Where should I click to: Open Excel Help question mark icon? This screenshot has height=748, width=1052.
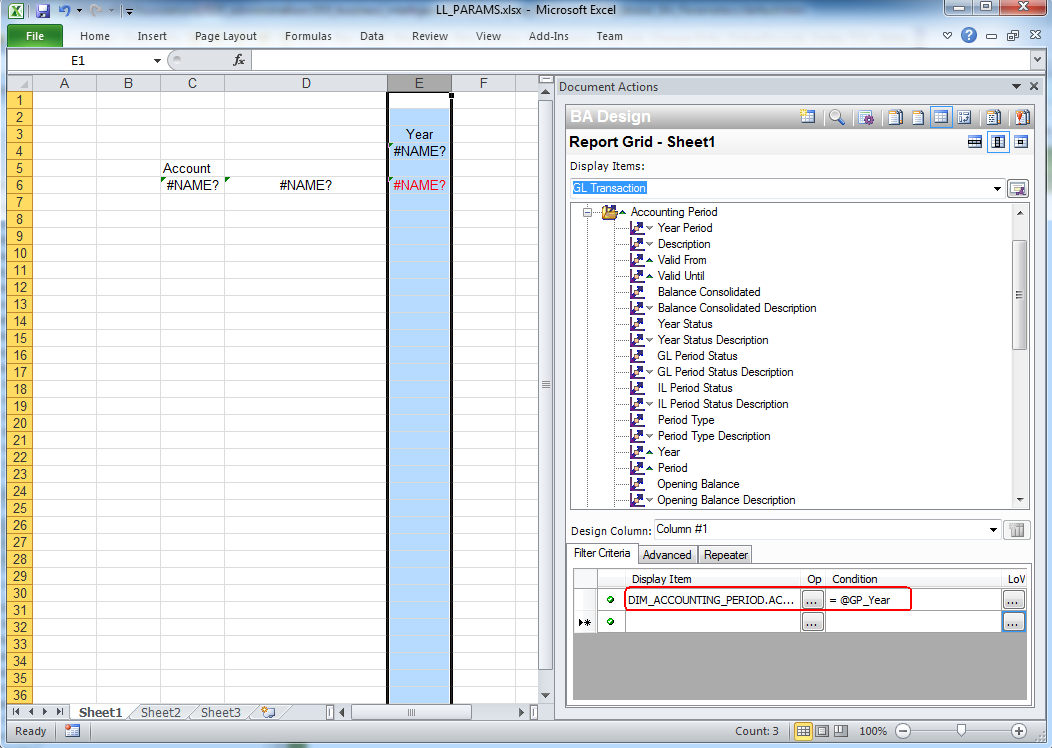point(968,36)
